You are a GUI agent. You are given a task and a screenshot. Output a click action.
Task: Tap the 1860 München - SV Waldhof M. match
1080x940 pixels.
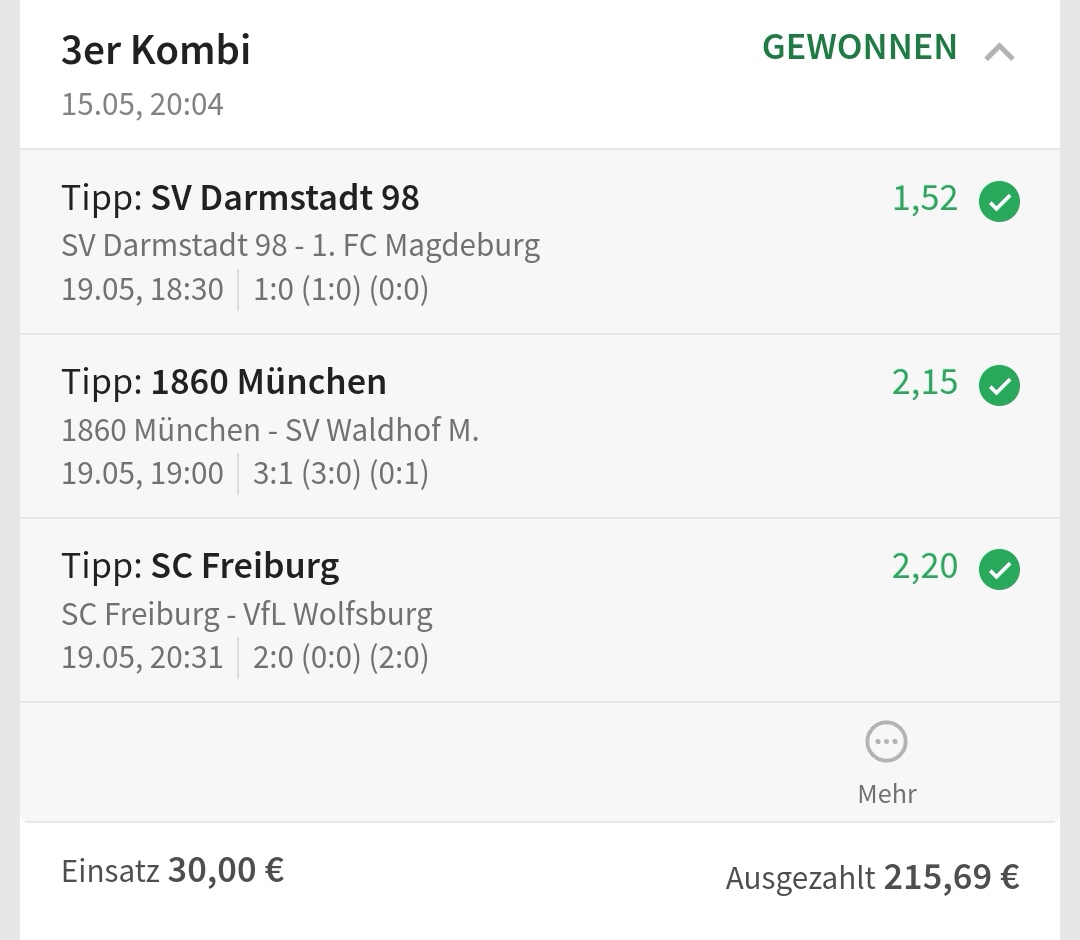270,430
